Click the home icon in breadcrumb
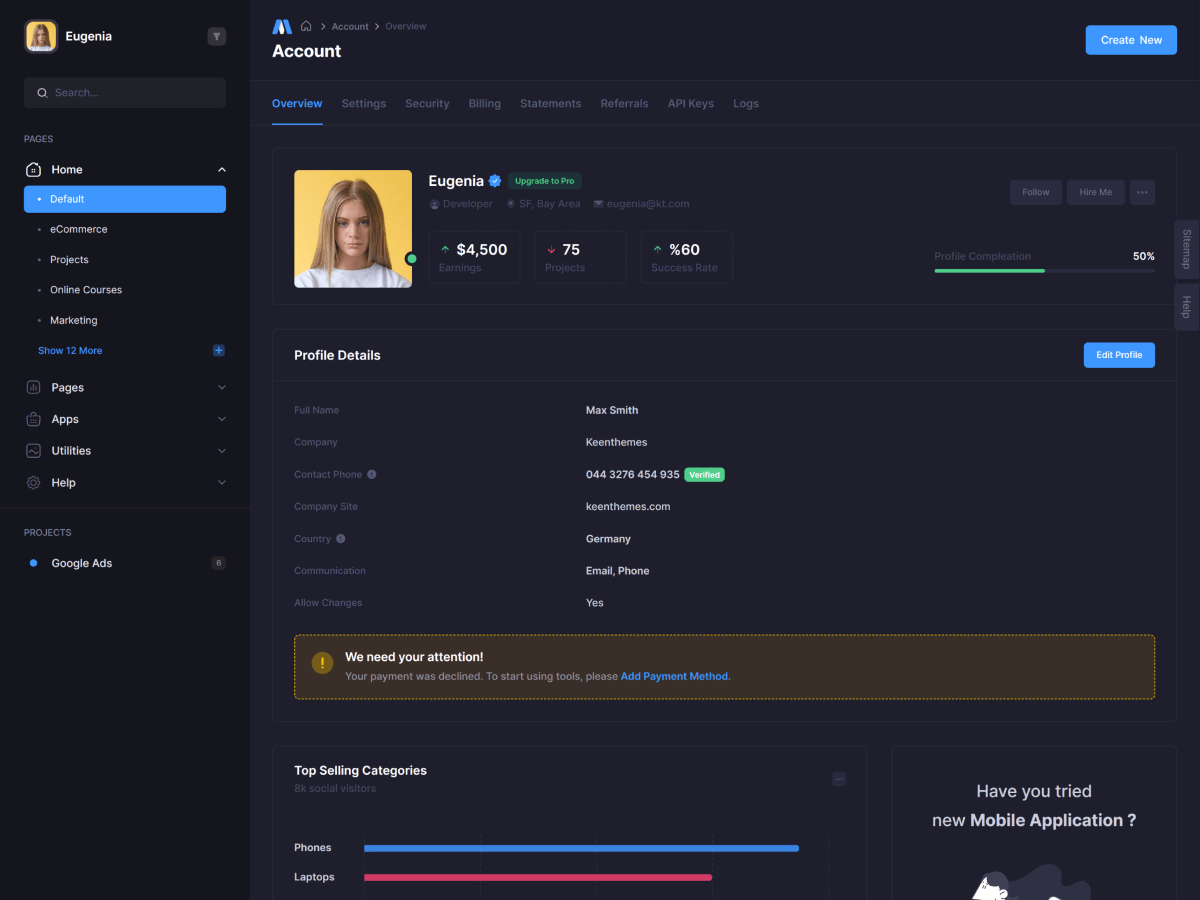This screenshot has width=1200, height=900. tap(306, 26)
